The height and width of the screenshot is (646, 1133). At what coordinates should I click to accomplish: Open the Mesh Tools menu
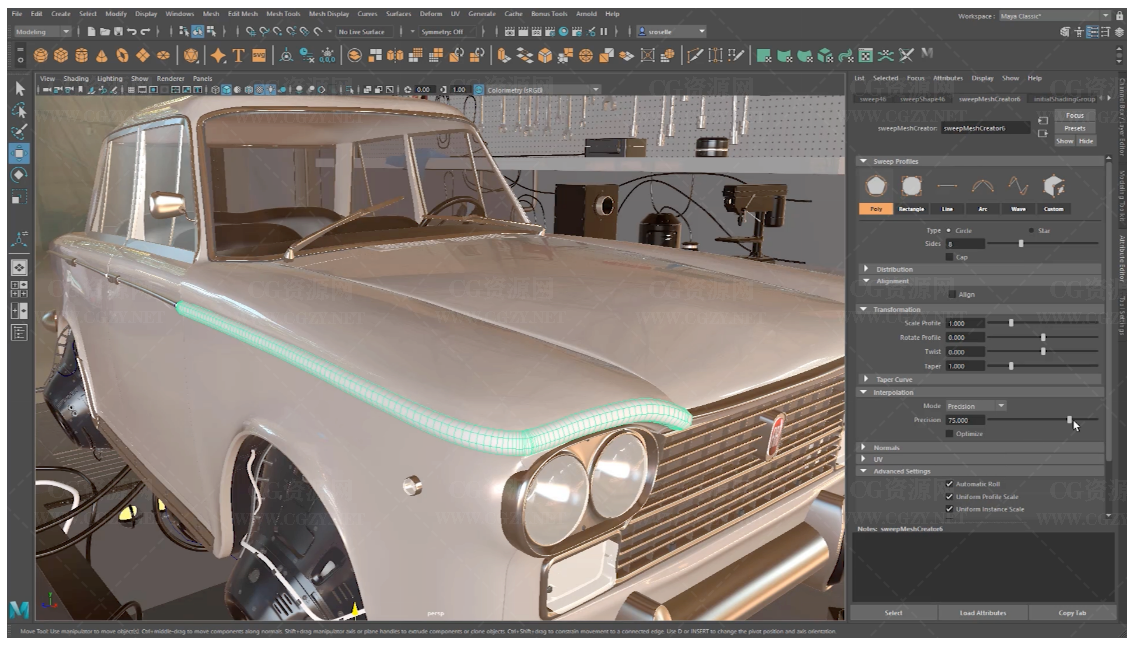click(283, 14)
